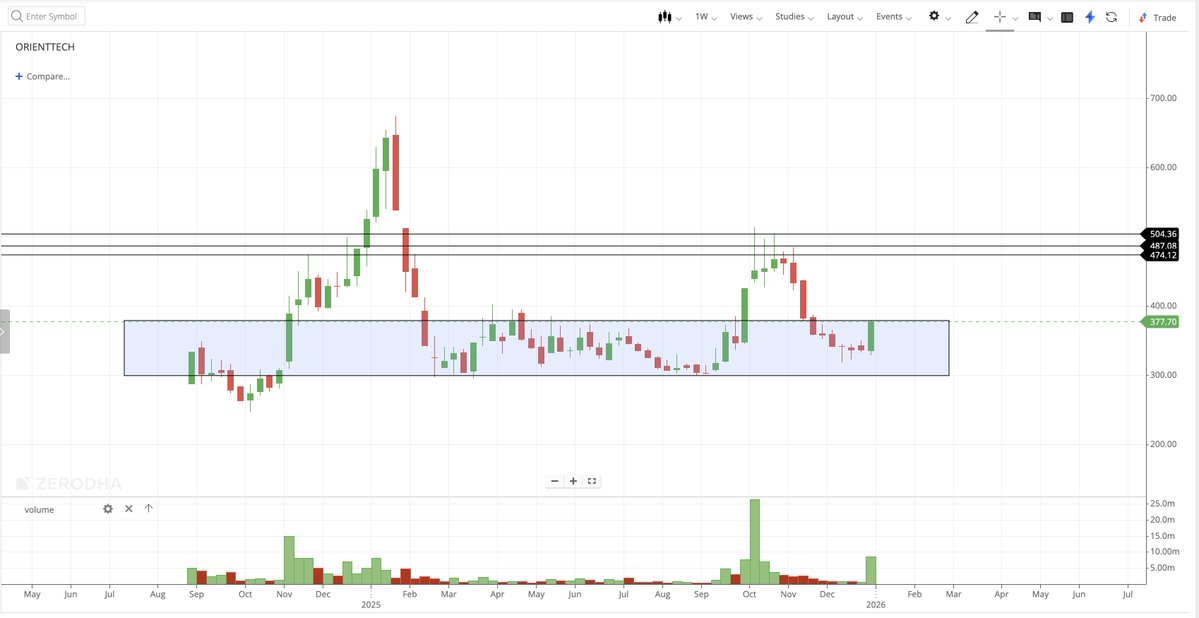Click the refresh chart icon
The height and width of the screenshot is (618, 1199).
point(1112,17)
